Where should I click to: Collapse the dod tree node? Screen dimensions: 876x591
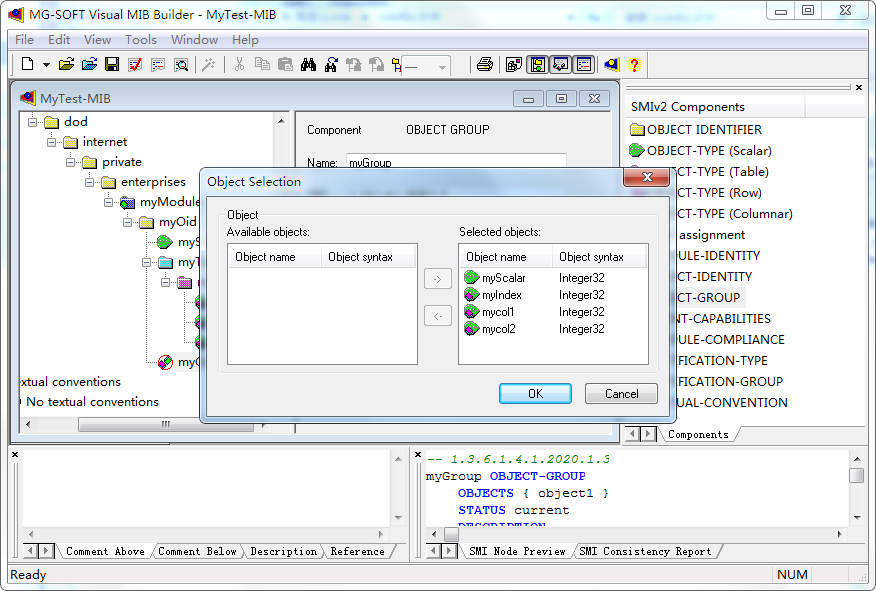click(x=33, y=122)
